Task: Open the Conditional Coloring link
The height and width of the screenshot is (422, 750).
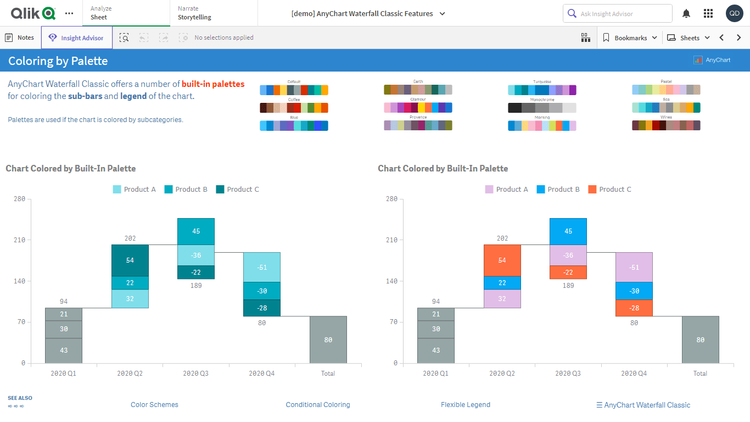Action: click(x=318, y=405)
